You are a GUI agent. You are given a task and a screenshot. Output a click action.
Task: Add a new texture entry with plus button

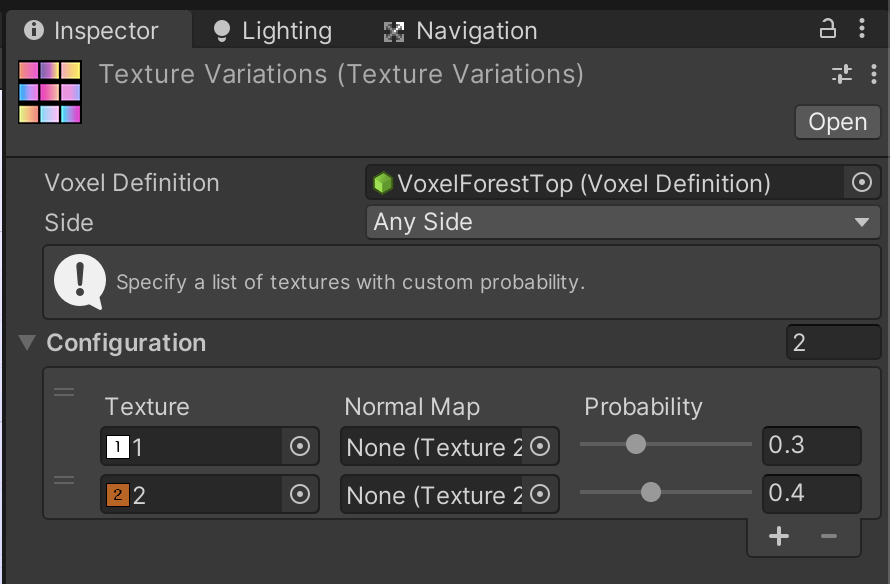778,536
